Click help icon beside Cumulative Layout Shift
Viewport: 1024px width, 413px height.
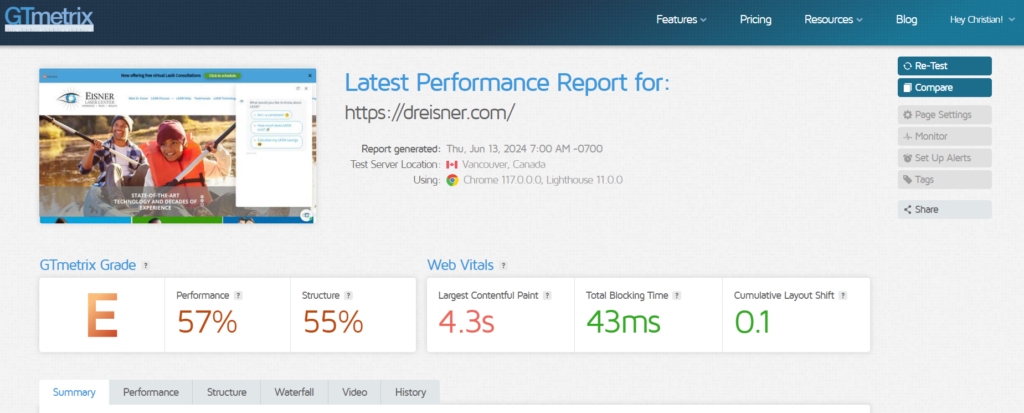point(843,295)
